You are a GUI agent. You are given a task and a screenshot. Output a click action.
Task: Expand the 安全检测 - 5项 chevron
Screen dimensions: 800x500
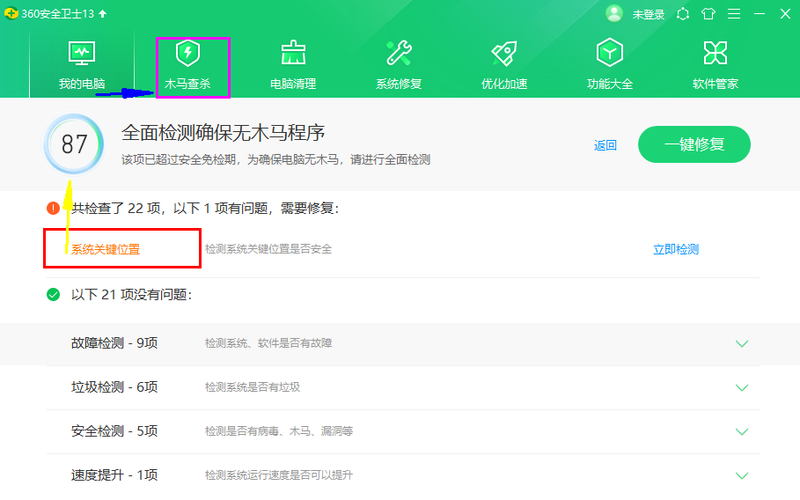[742, 431]
